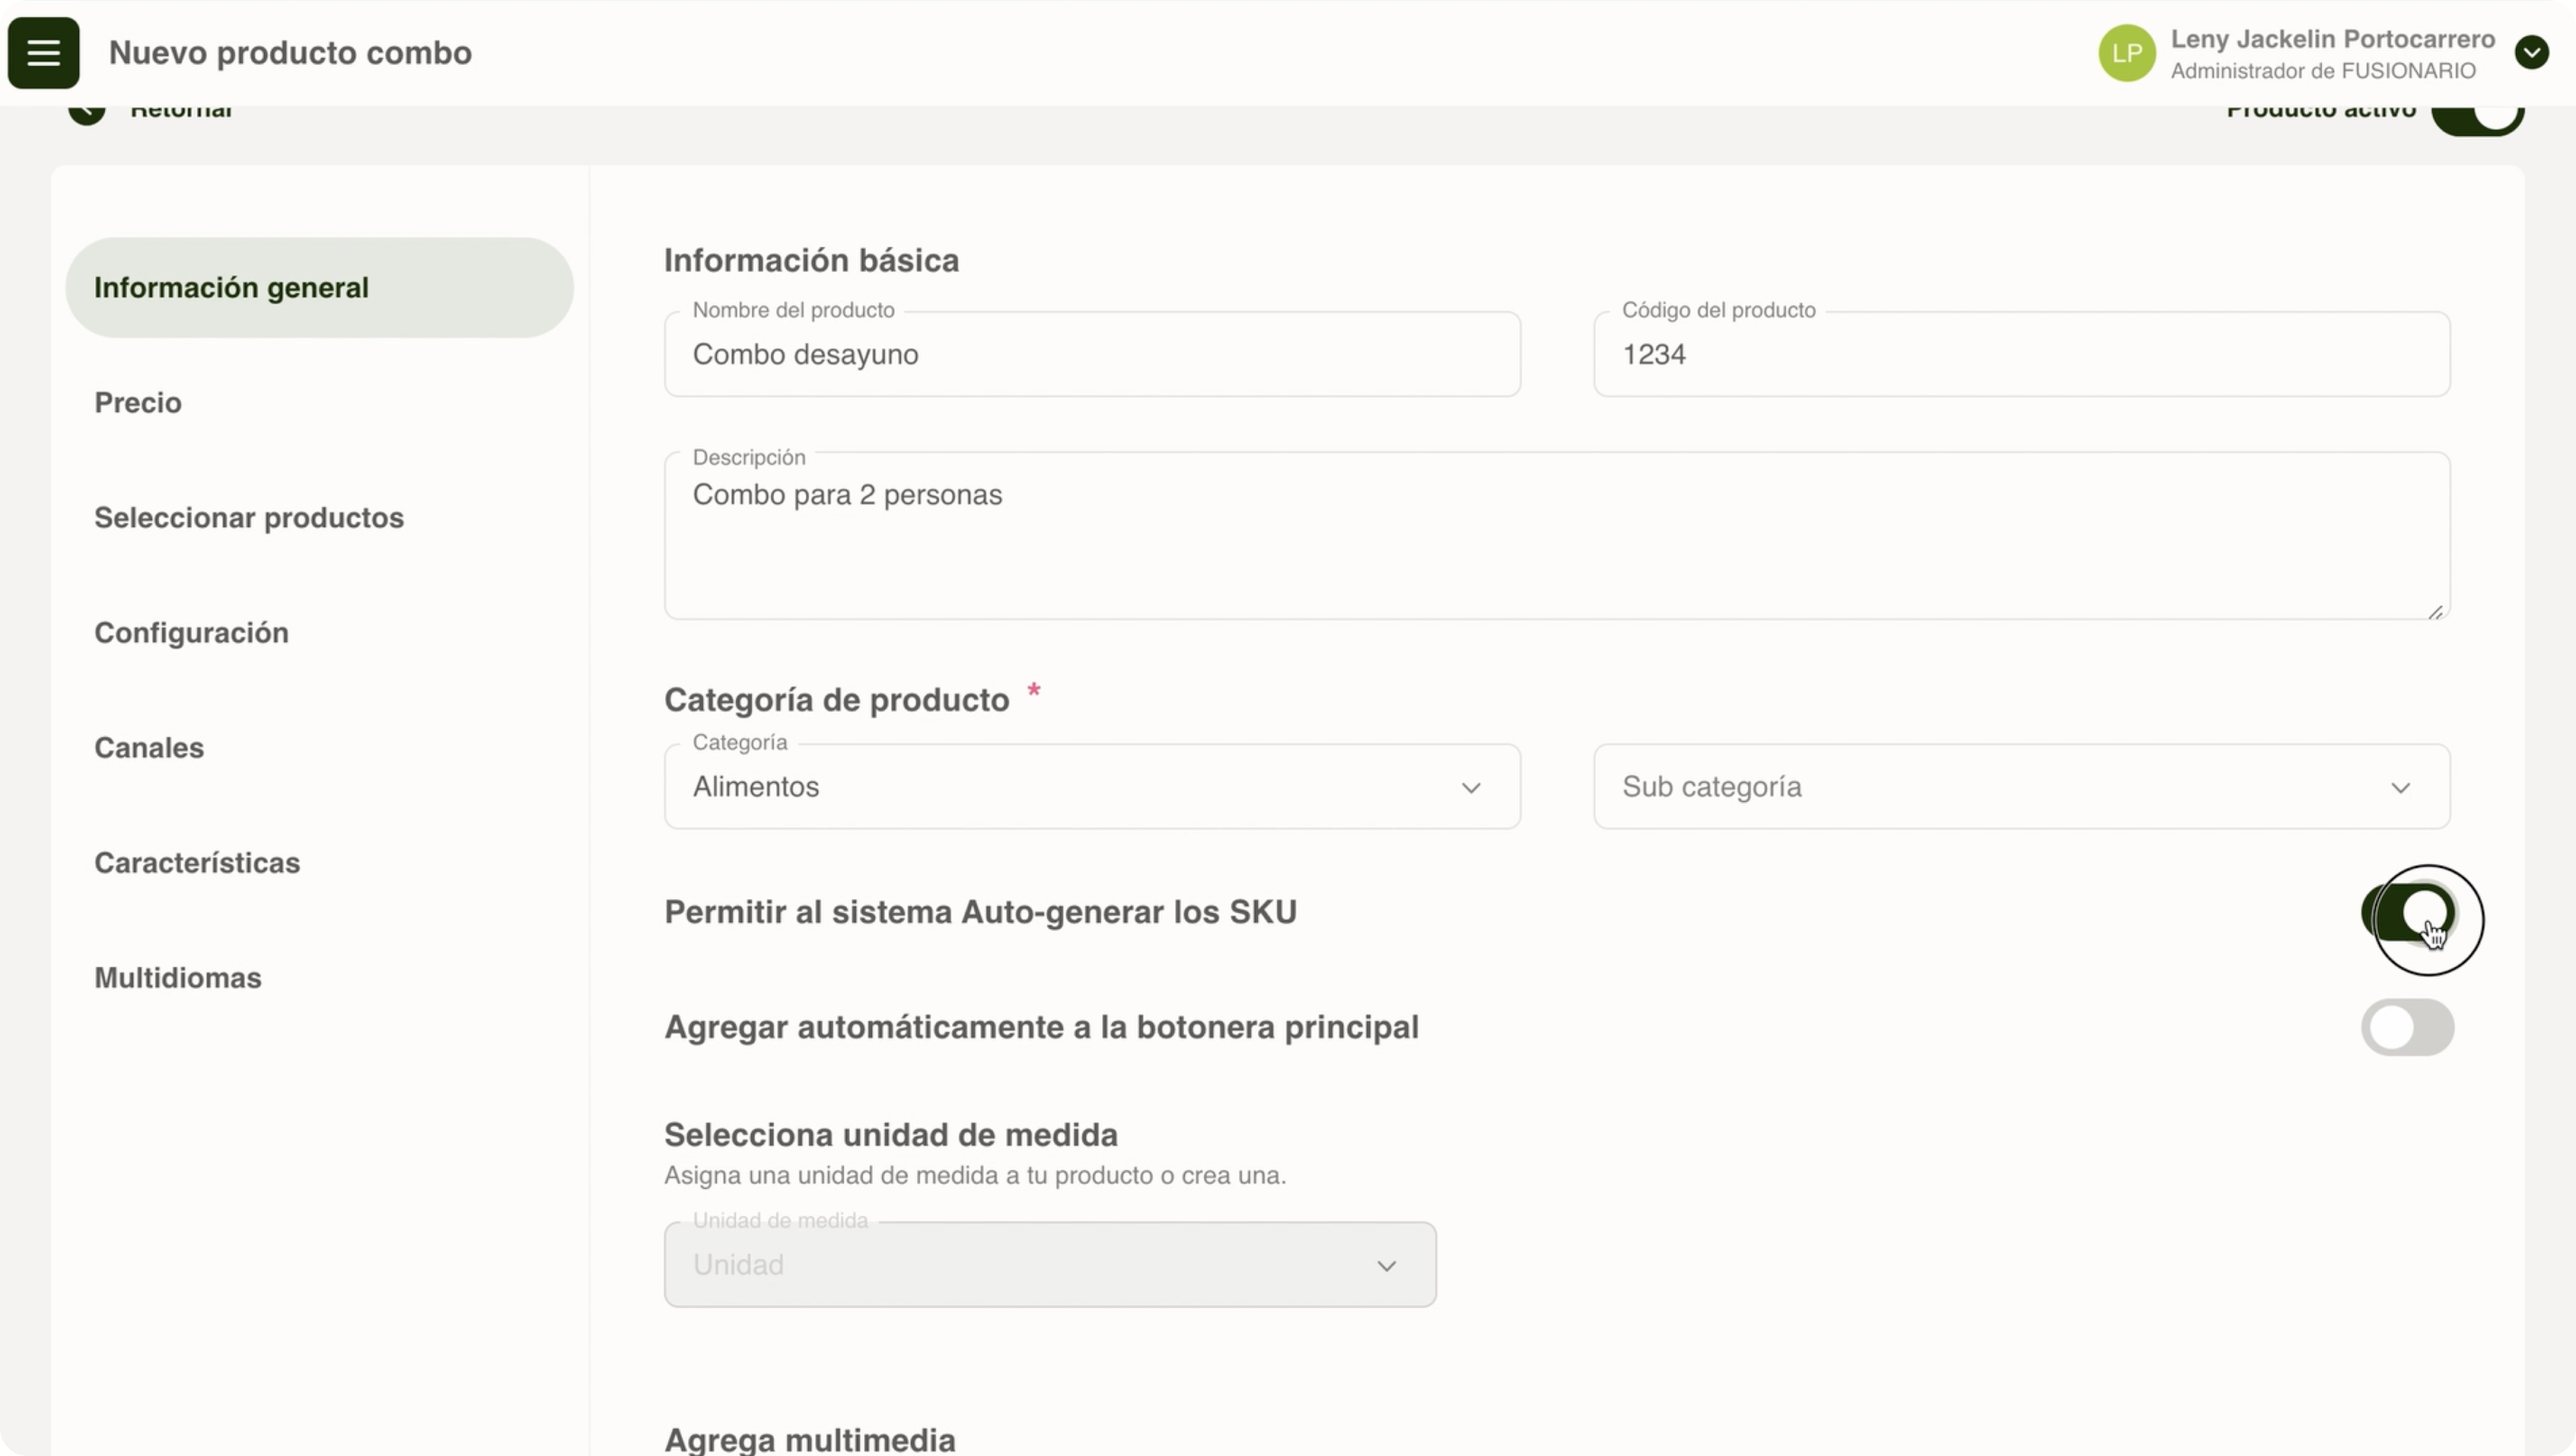
Task: Go to the Precio section
Action: tap(138, 403)
